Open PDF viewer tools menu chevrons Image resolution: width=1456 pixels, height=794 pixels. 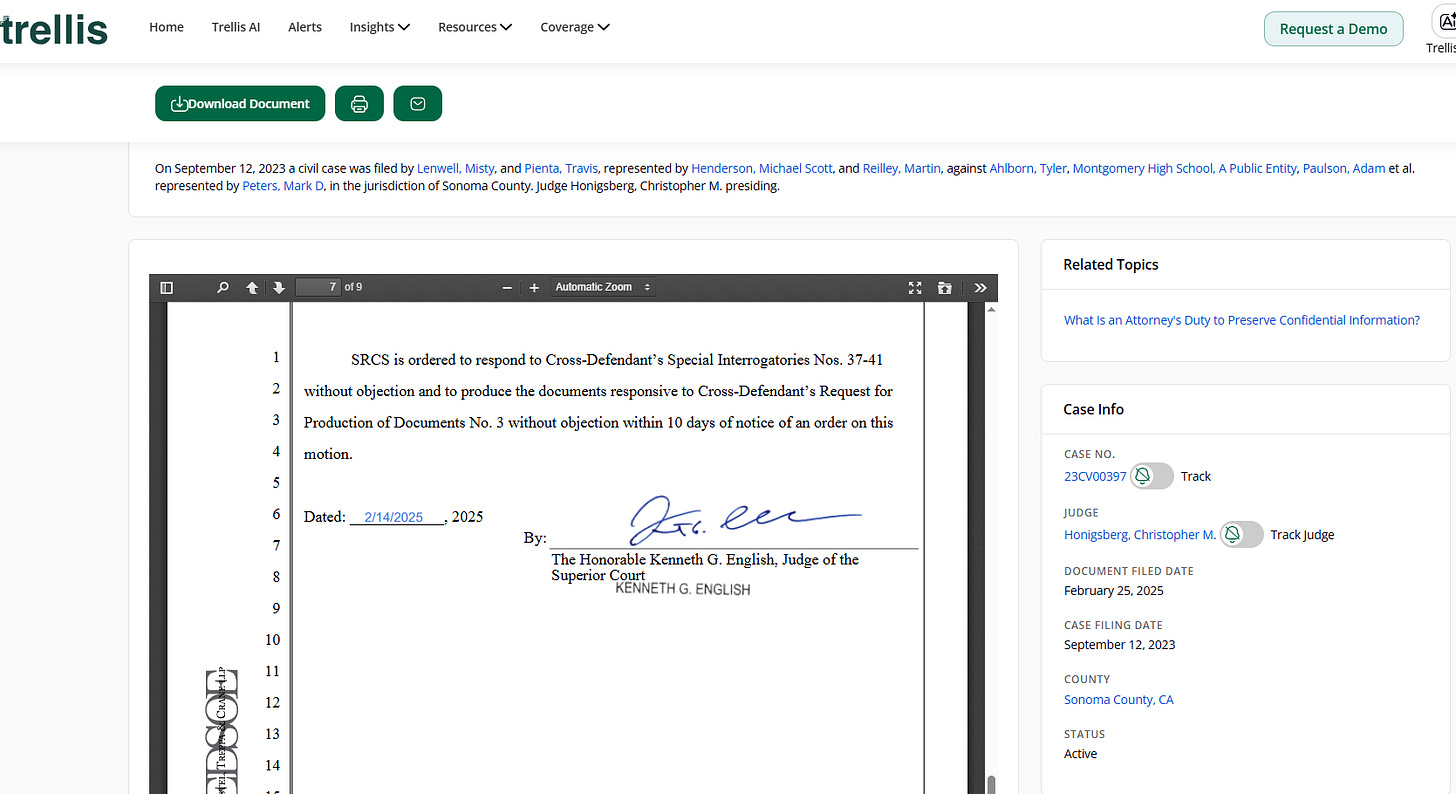click(980, 288)
